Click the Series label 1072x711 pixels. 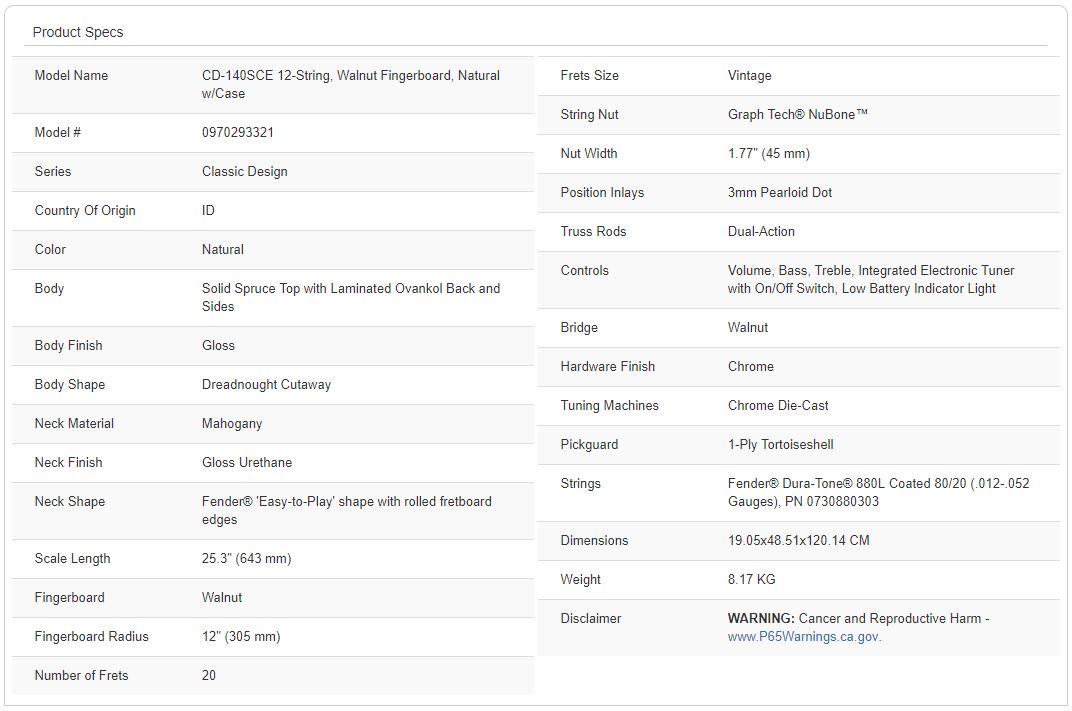point(53,172)
